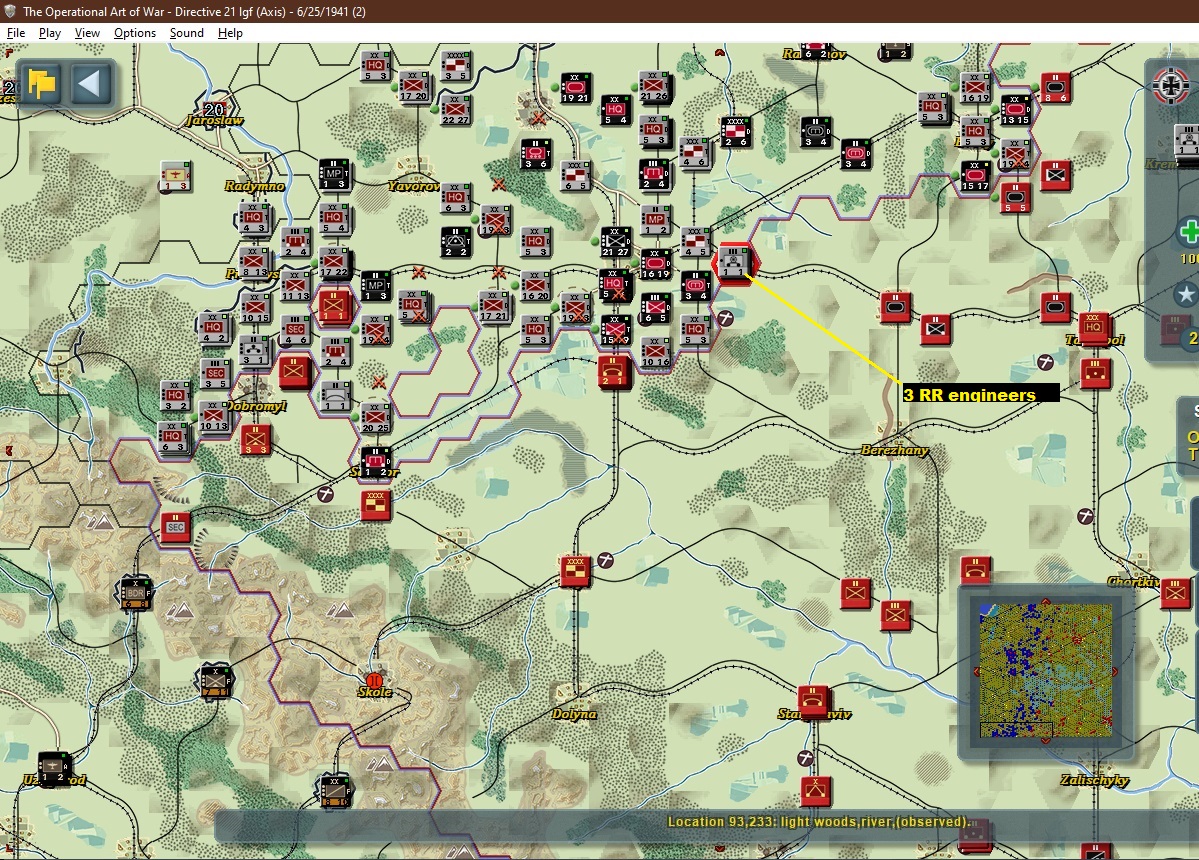Select the red XXXX army unit near Sambor

point(375,505)
